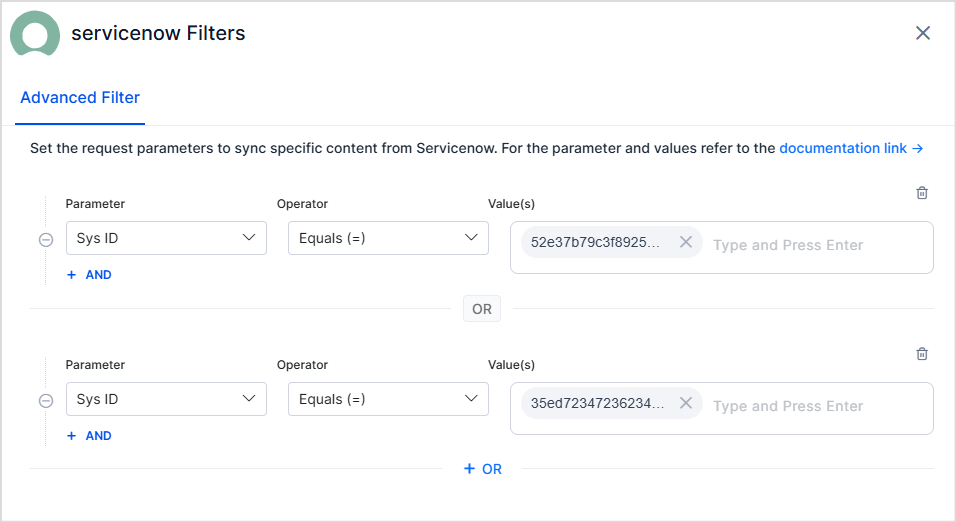956x522 pixels.
Task: Open the first Operator Equals dropdown
Action: tap(388, 238)
